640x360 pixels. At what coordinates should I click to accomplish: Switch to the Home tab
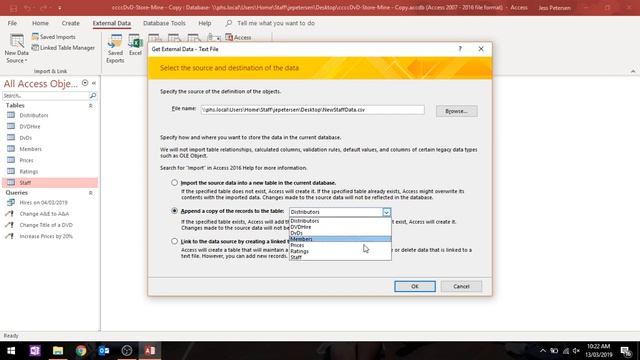40,23
